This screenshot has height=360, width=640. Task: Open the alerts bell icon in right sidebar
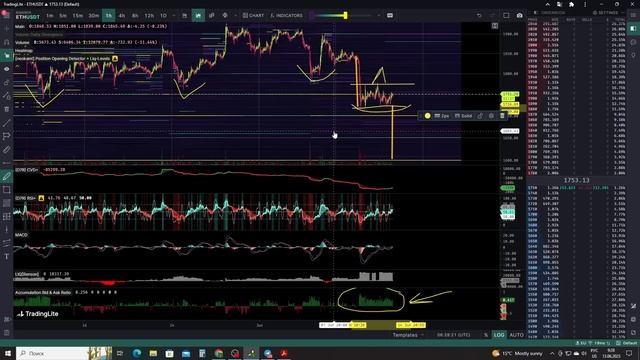click(633, 55)
